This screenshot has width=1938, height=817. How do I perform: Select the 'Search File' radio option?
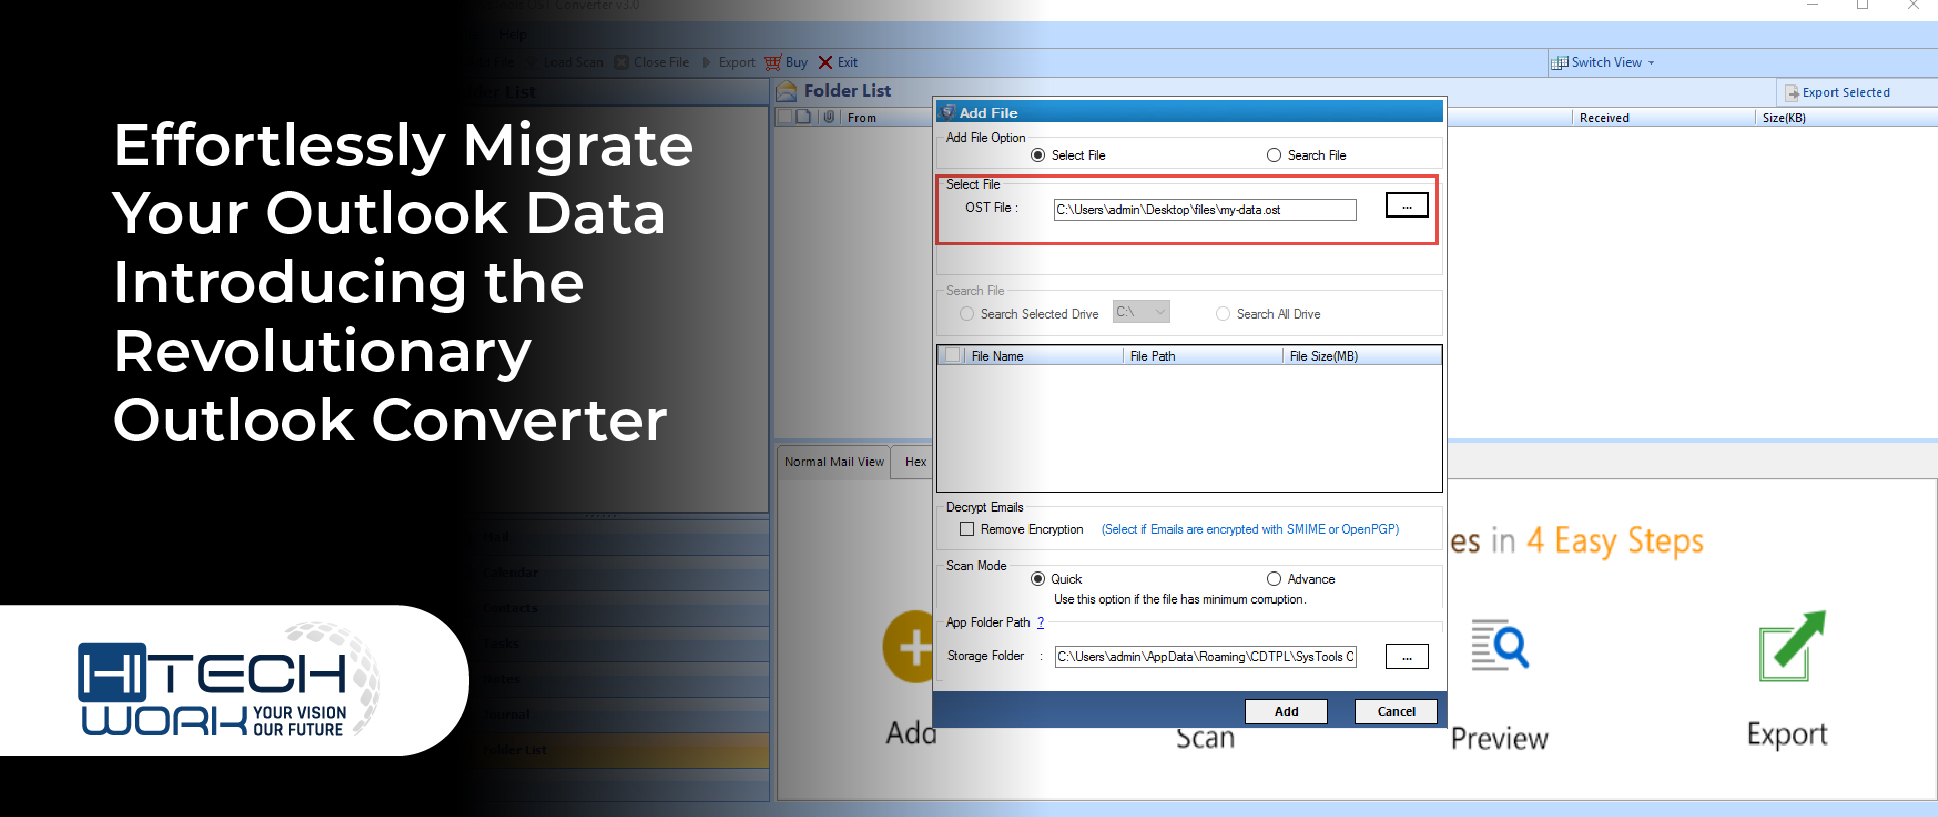pyautogui.click(x=1274, y=155)
